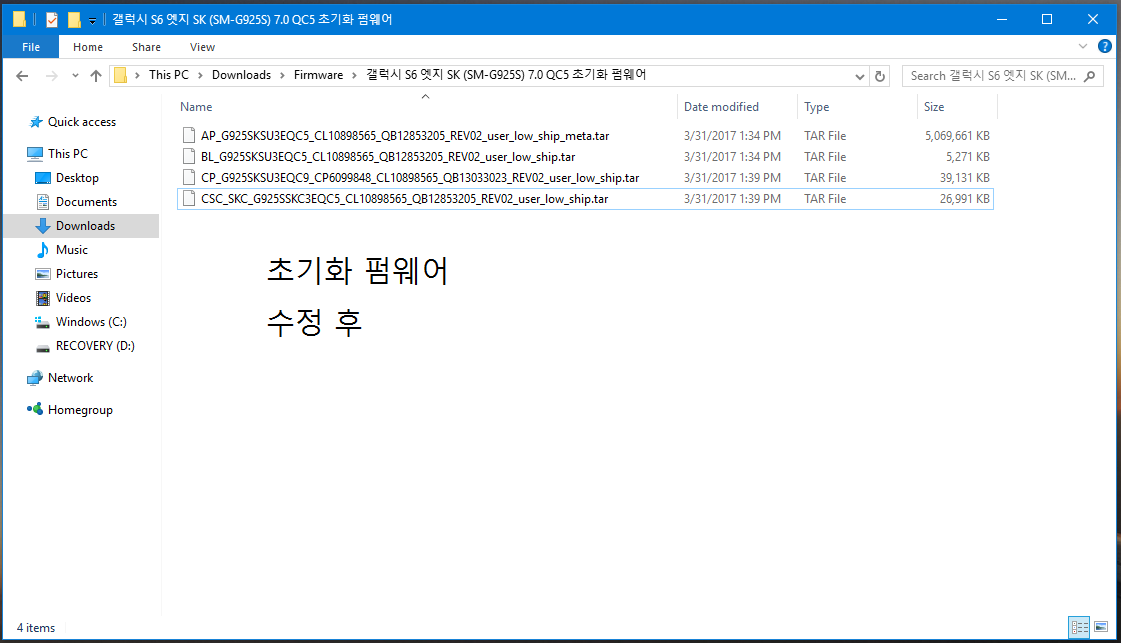Open RECOVERY (D:) drive in navigation pane
Viewport: 1121px width, 643px height.
click(95, 346)
